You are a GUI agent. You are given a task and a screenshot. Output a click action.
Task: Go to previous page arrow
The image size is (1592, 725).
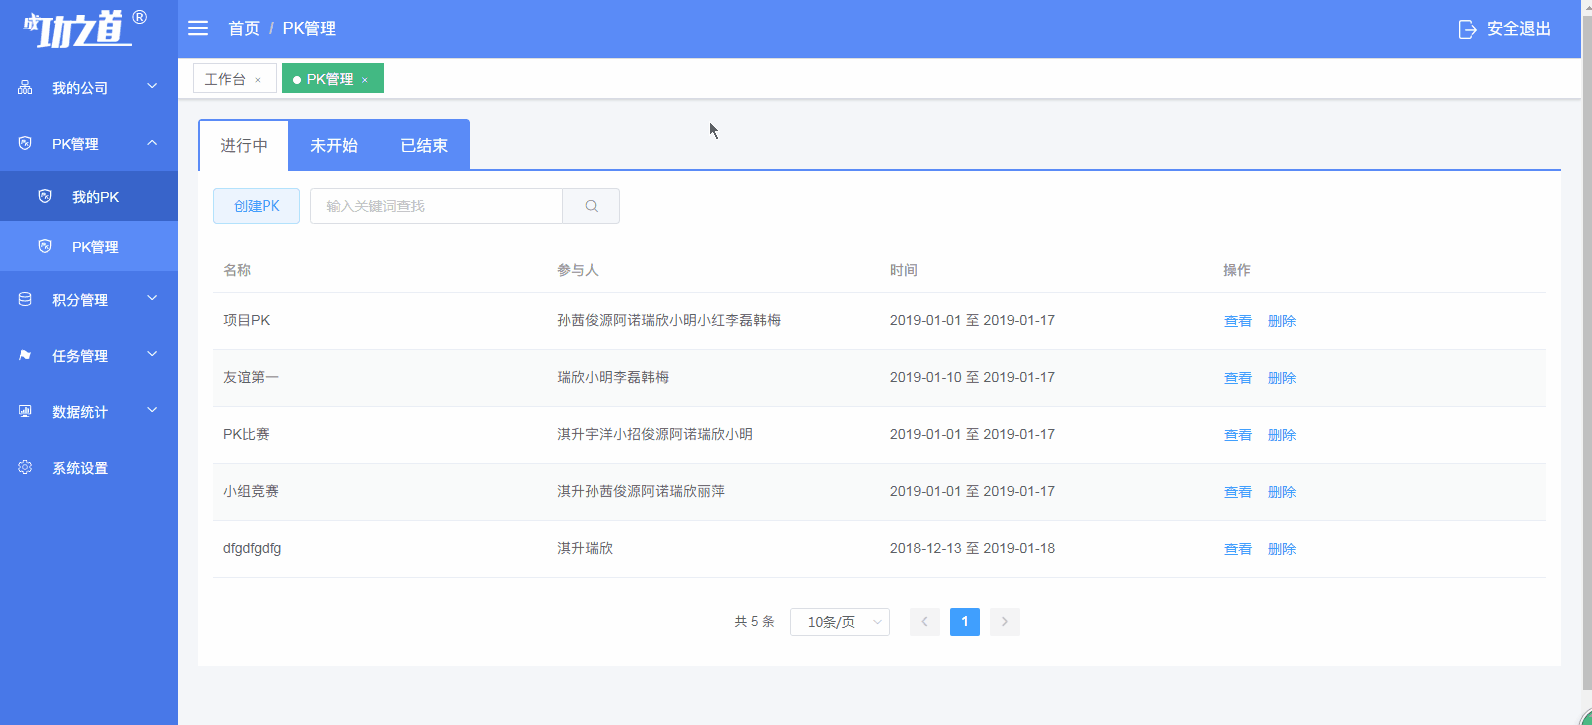[x=925, y=622]
